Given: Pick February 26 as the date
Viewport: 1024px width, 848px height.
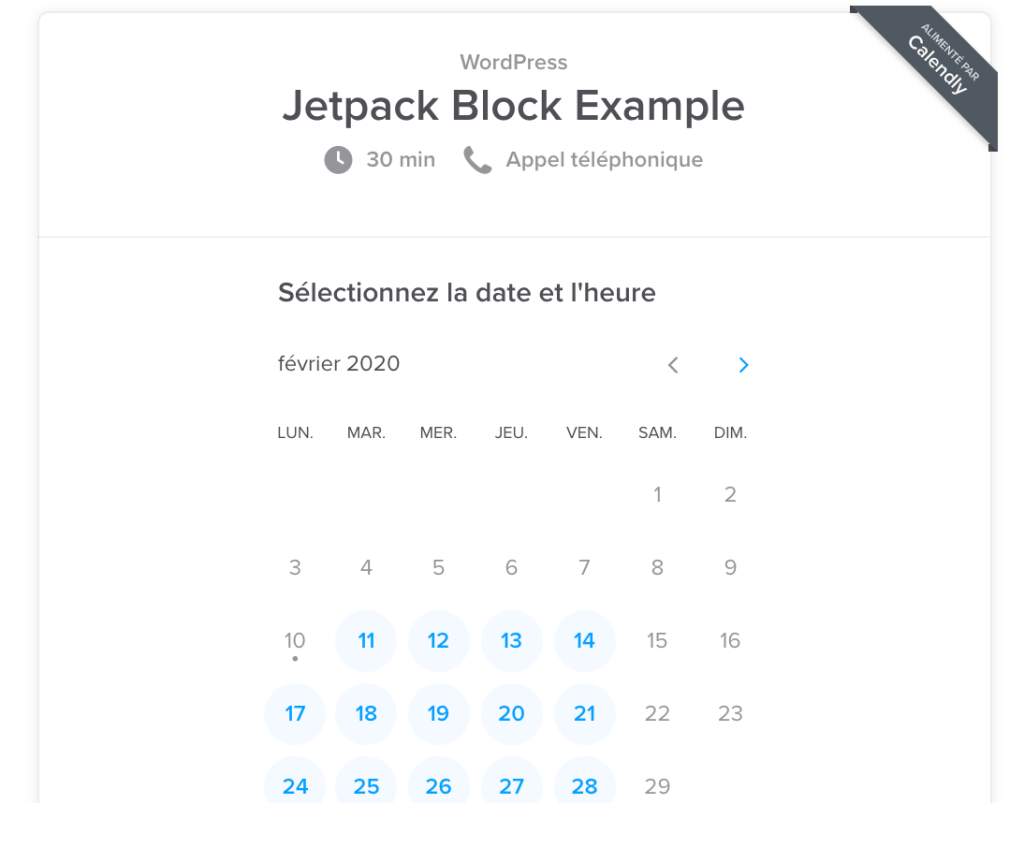Looking at the screenshot, I should click(439, 785).
